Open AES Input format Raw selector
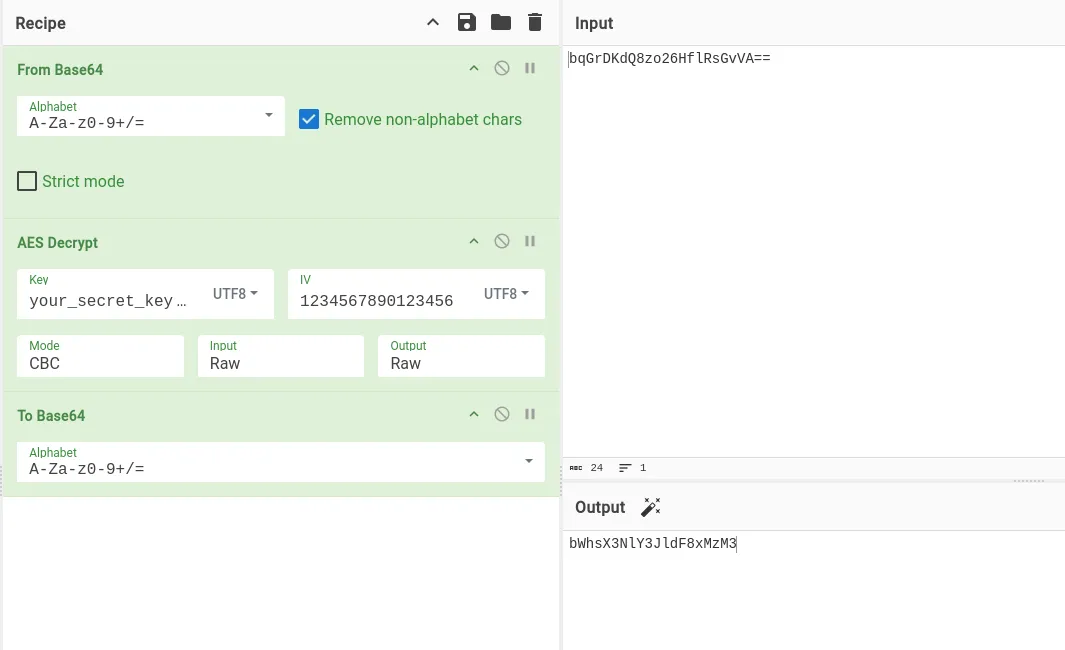This screenshot has width=1065, height=650. [281, 356]
